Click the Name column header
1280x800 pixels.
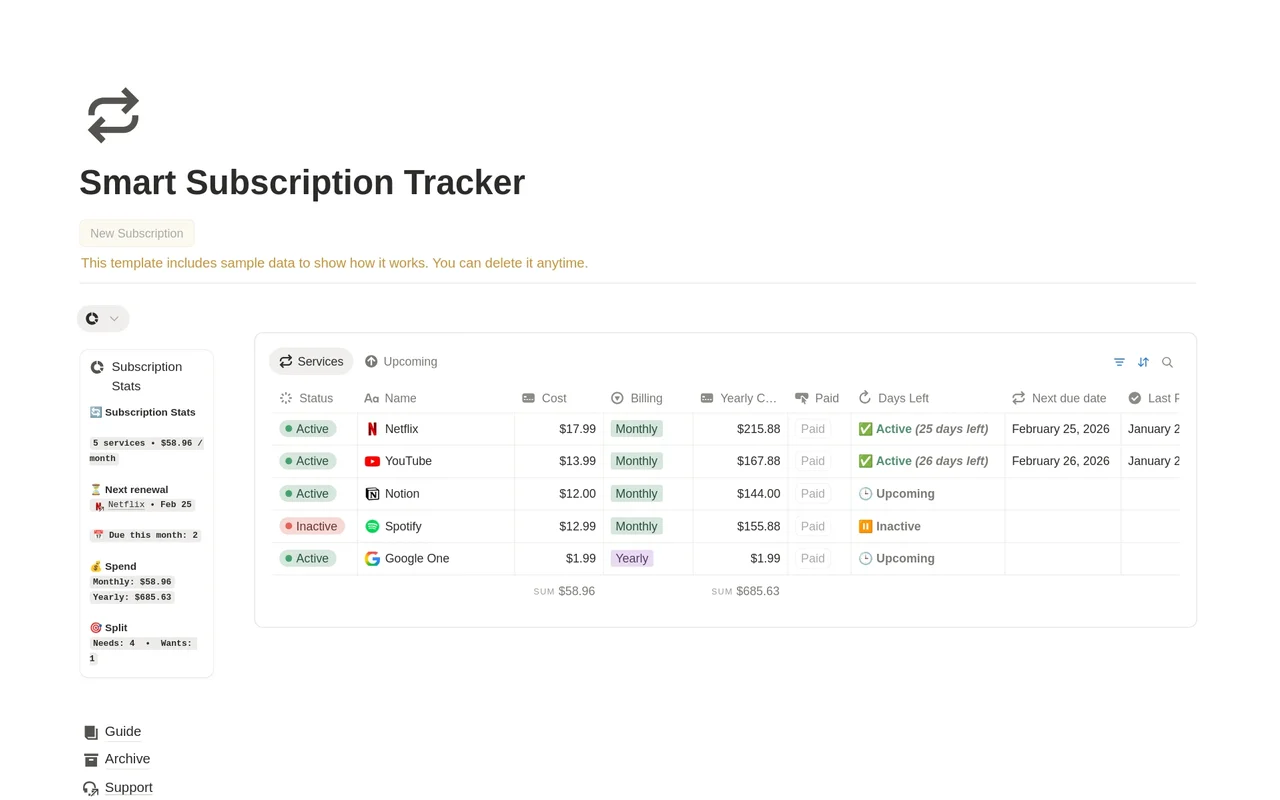(435, 398)
